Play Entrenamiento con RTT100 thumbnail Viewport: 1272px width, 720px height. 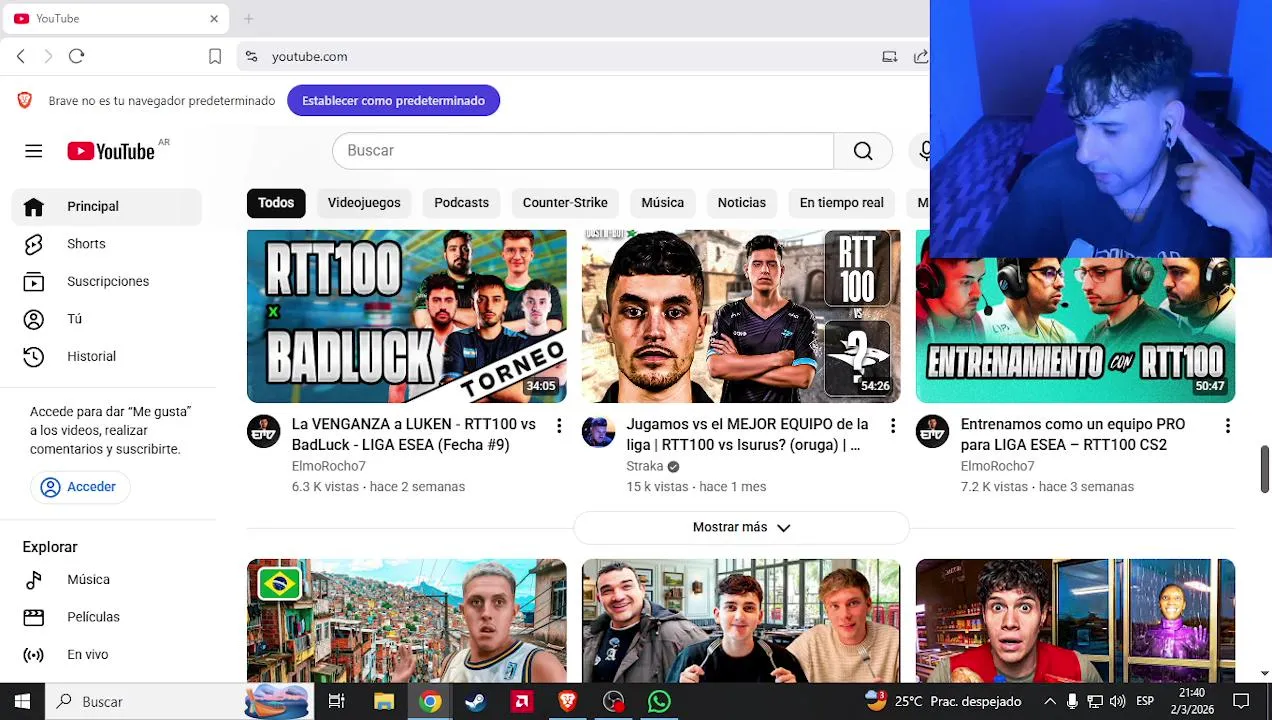click(1076, 330)
